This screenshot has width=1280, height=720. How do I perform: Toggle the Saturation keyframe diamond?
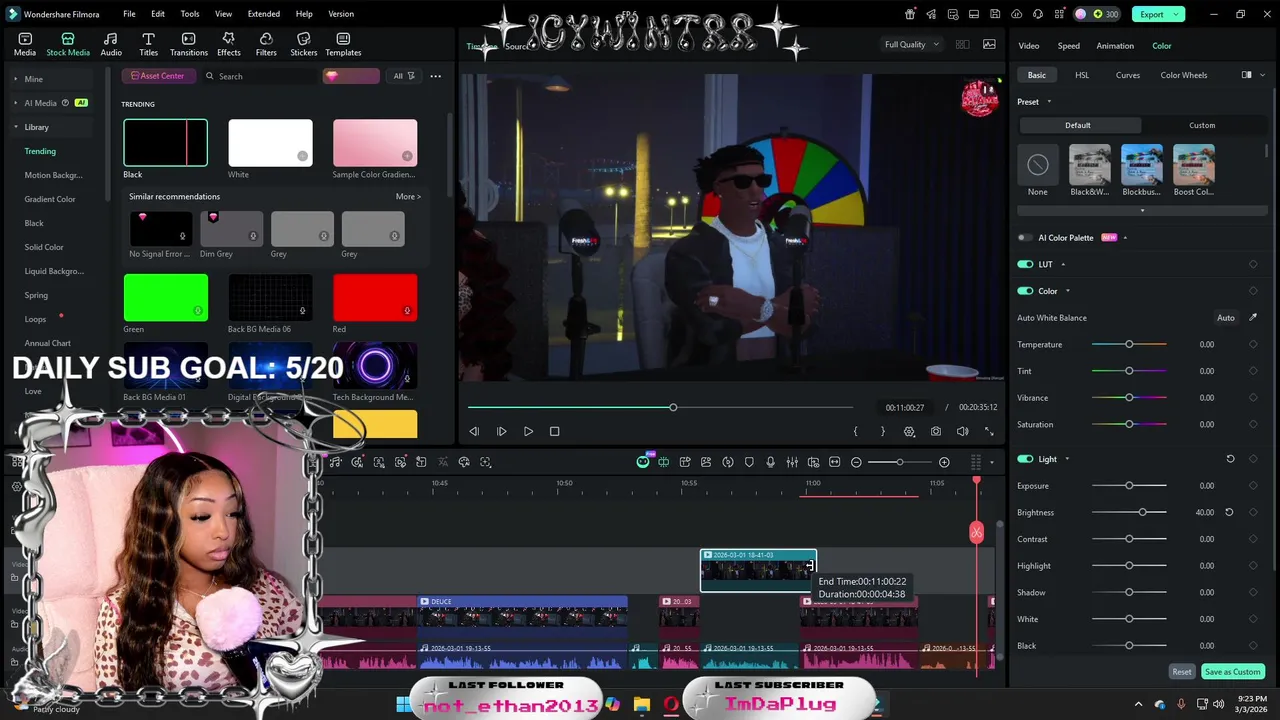(x=1253, y=424)
